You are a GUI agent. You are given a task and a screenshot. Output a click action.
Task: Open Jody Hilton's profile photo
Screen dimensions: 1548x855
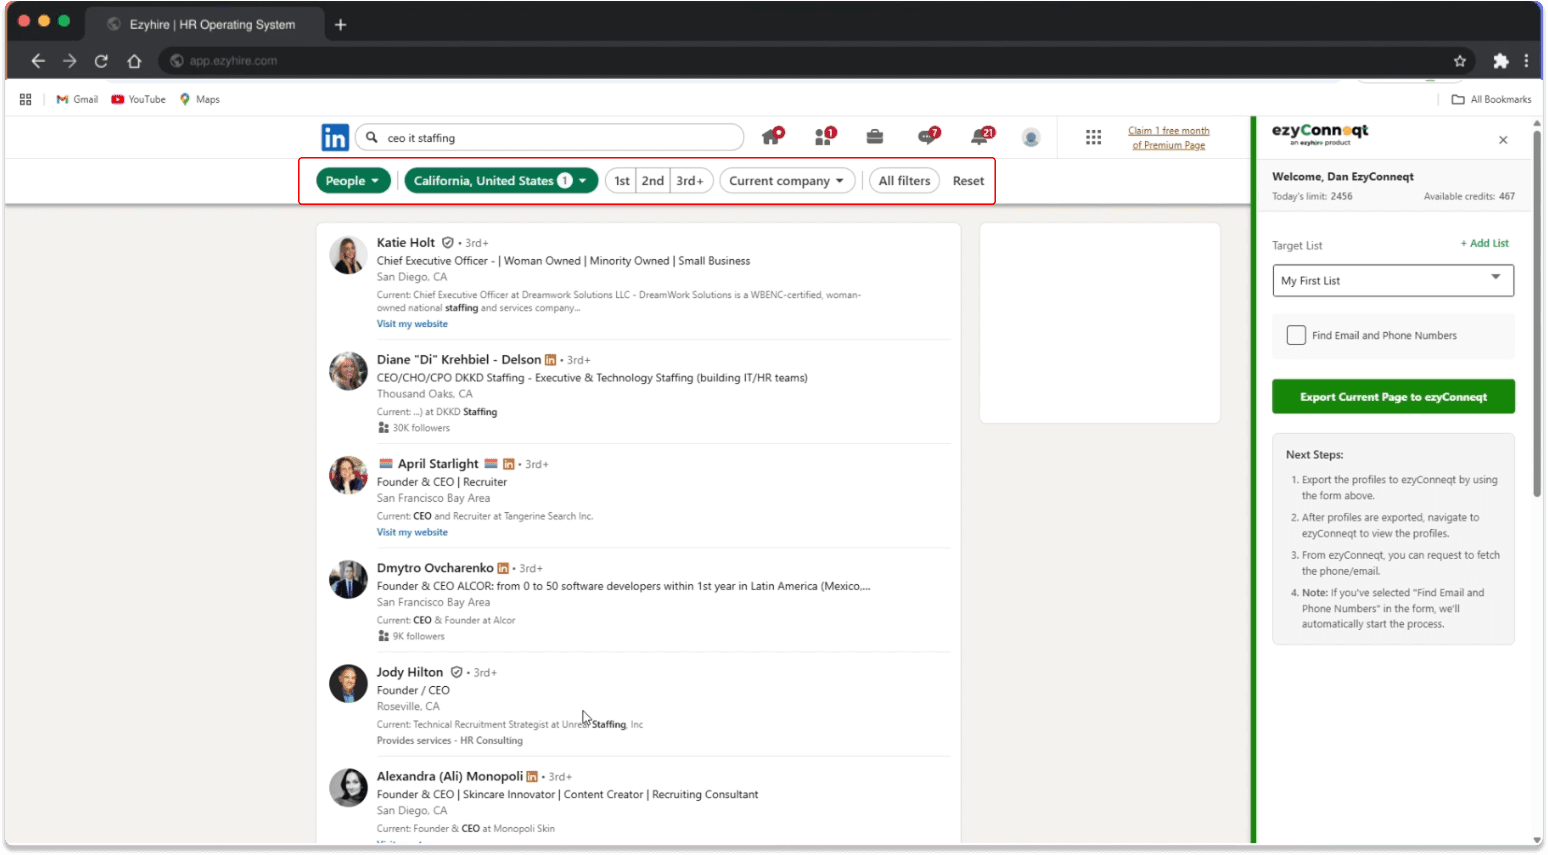coord(348,684)
